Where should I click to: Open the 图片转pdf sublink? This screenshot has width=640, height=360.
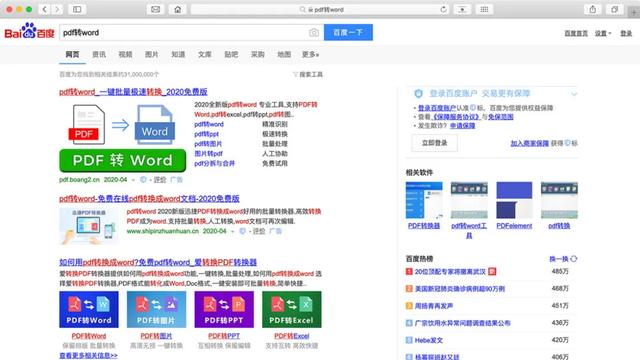pos(209,153)
